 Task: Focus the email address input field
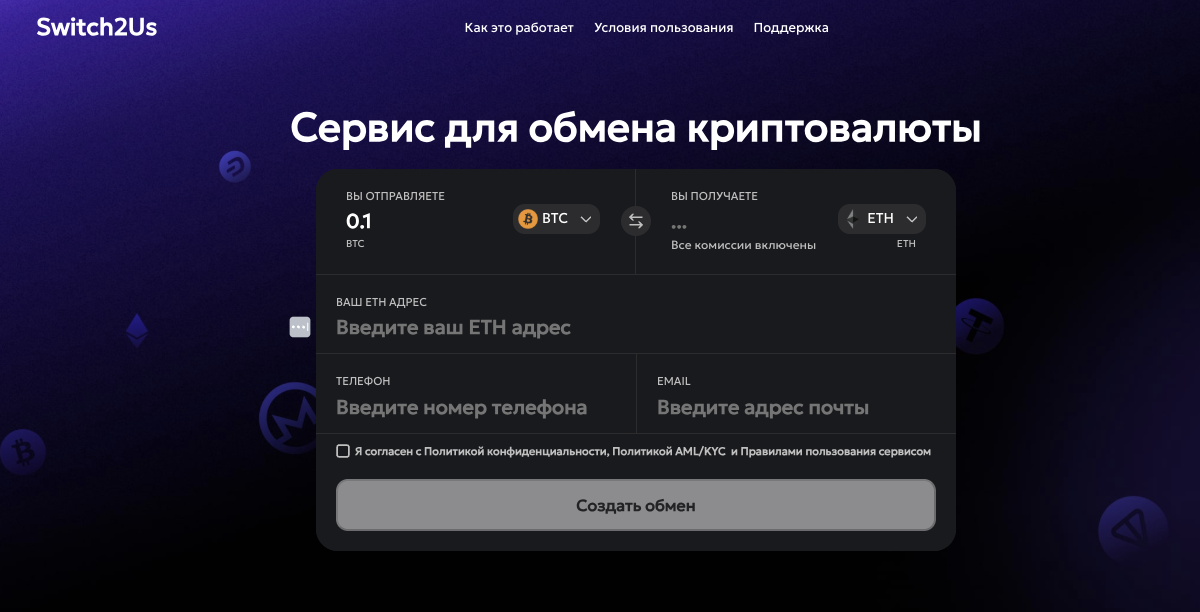796,408
